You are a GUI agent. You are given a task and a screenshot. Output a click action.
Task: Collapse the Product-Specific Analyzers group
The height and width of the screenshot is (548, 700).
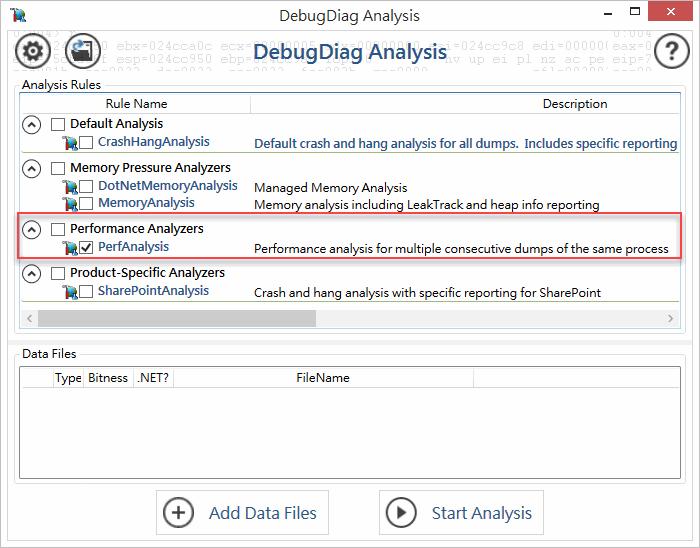(x=32, y=274)
